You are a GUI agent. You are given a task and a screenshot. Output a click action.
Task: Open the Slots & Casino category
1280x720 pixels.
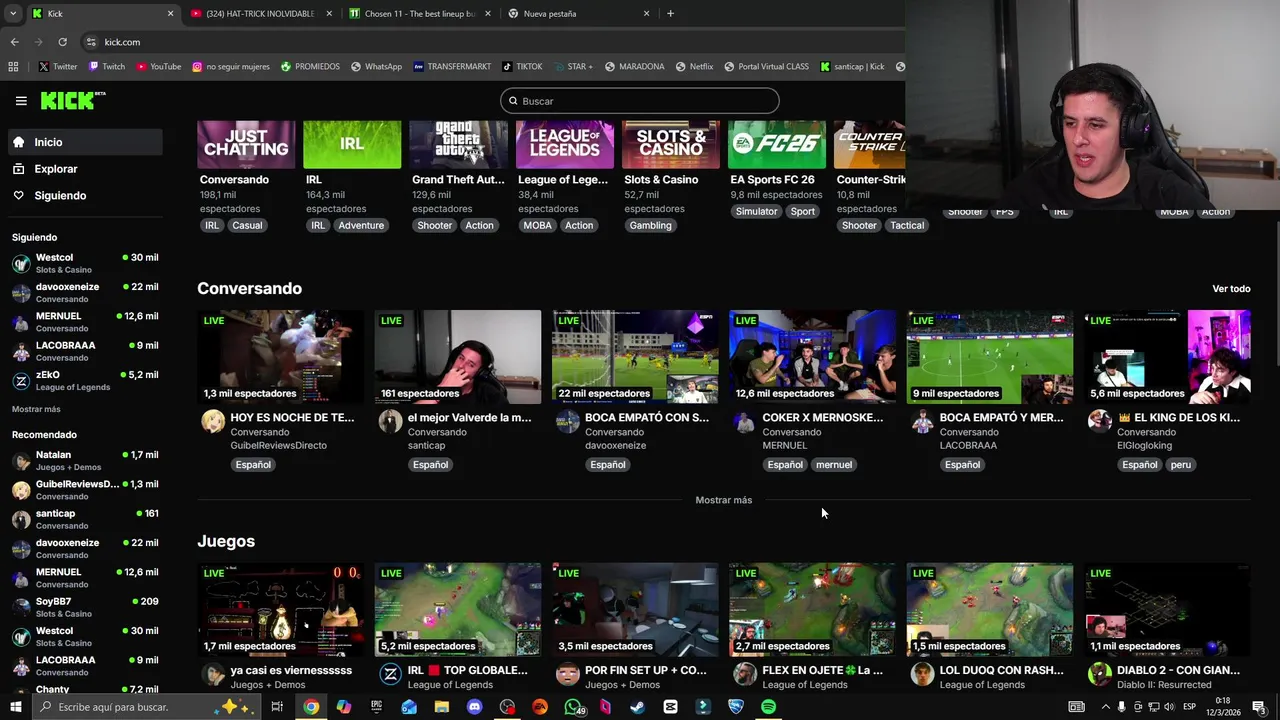tap(671, 145)
